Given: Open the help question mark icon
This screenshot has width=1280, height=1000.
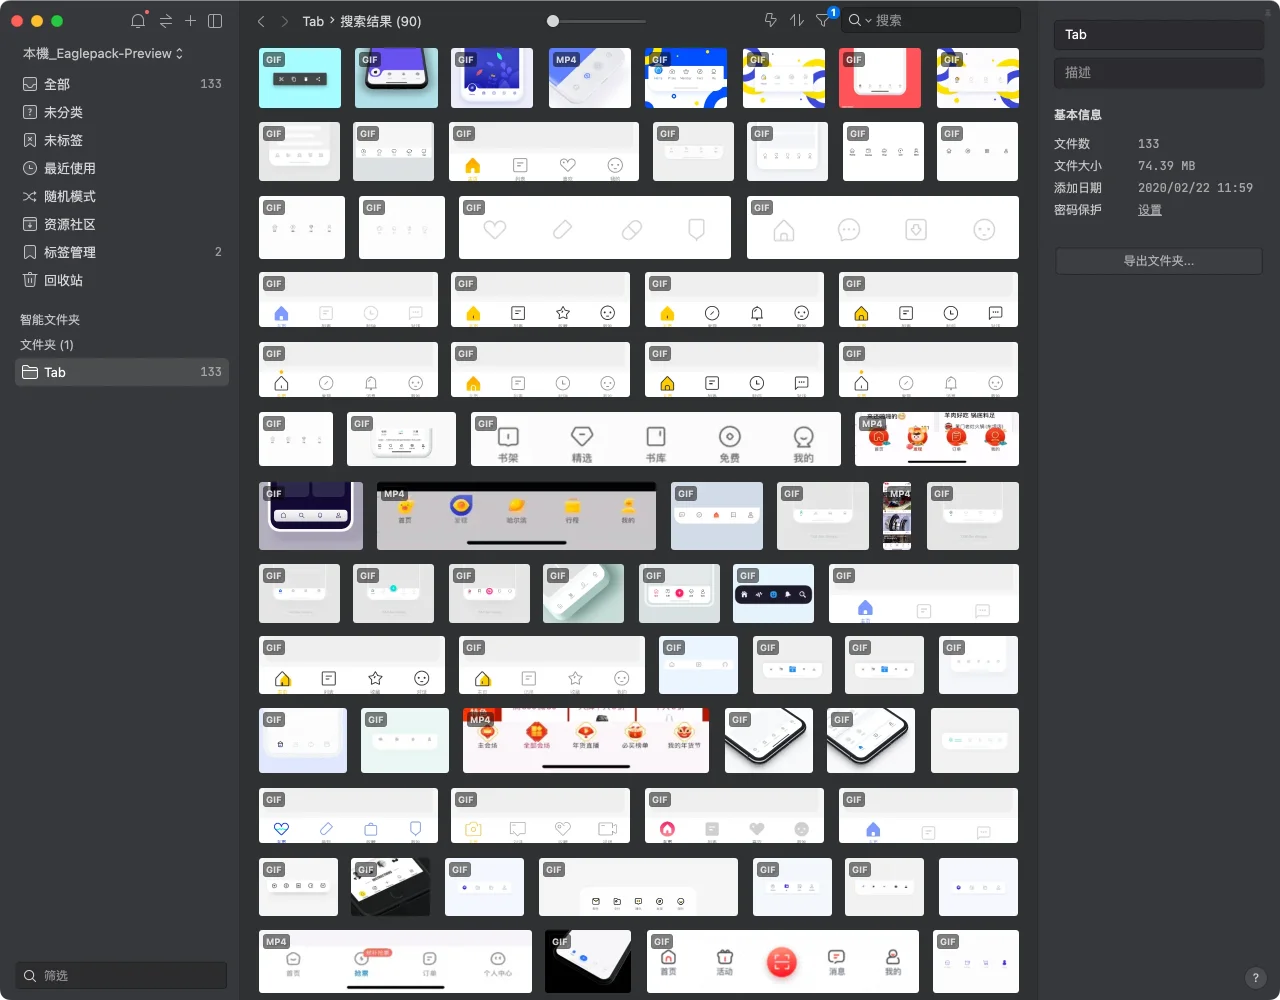Looking at the screenshot, I should pyautogui.click(x=1256, y=978).
